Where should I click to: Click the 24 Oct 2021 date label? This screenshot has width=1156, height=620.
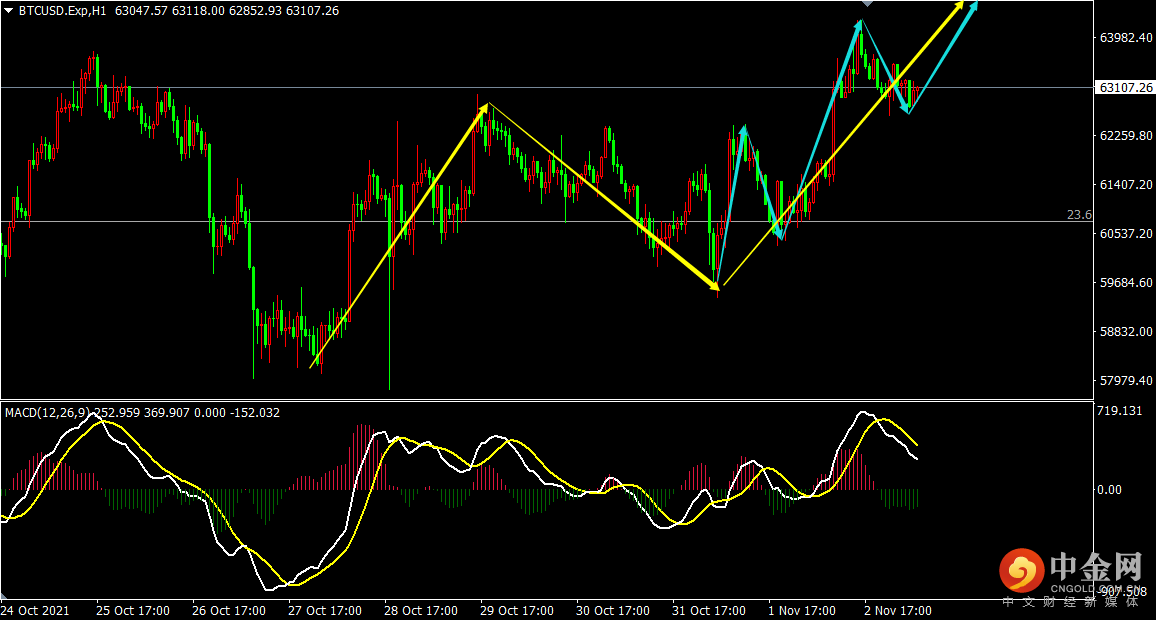click(35, 610)
